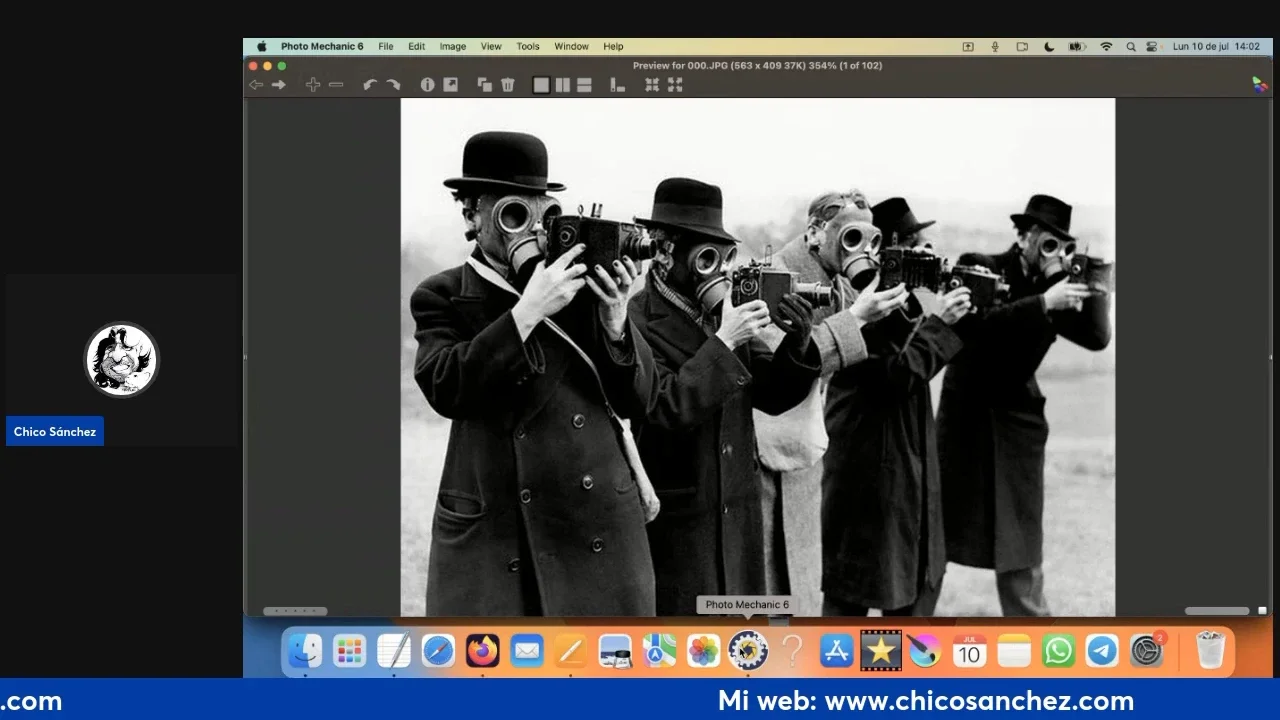Switch to stacked top-bottom image layout
Image resolution: width=1280 pixels, height=720 pixels.
coord(585,85)
